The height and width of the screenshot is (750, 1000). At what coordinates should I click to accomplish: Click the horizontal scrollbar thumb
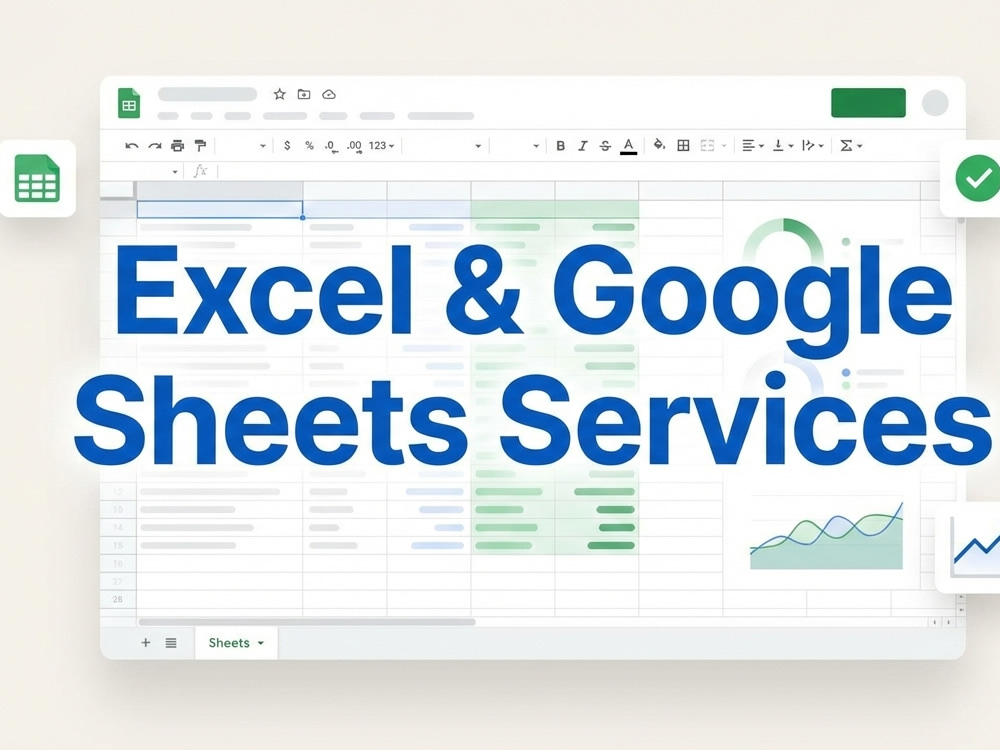(307, 622)
